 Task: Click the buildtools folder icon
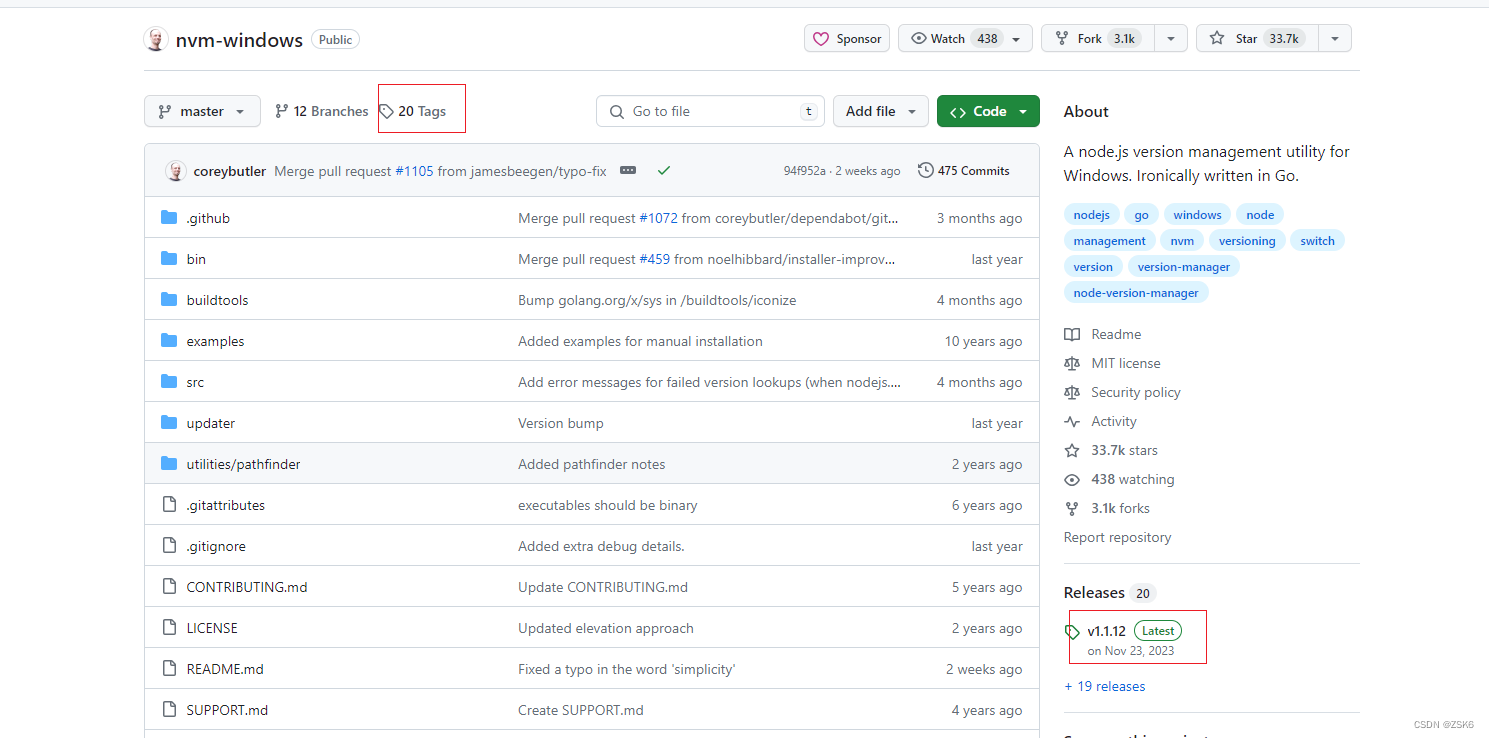click(x=169, y=300)
